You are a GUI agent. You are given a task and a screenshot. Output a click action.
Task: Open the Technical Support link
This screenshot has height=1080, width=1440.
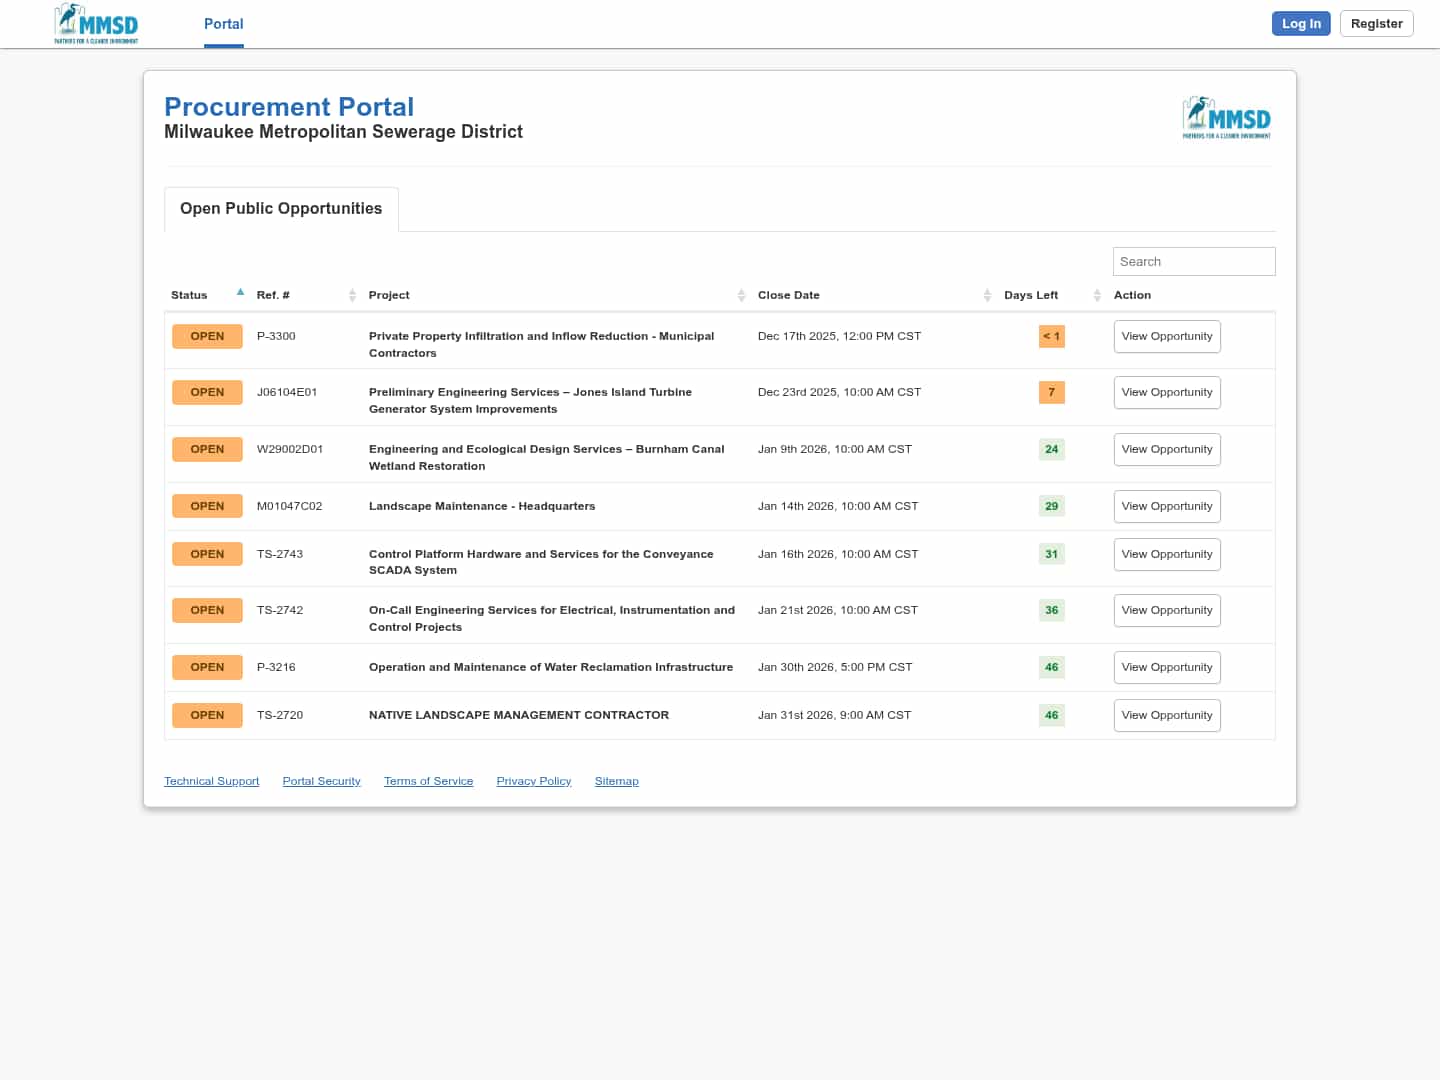pyautogui.click(x=211, y=781)
